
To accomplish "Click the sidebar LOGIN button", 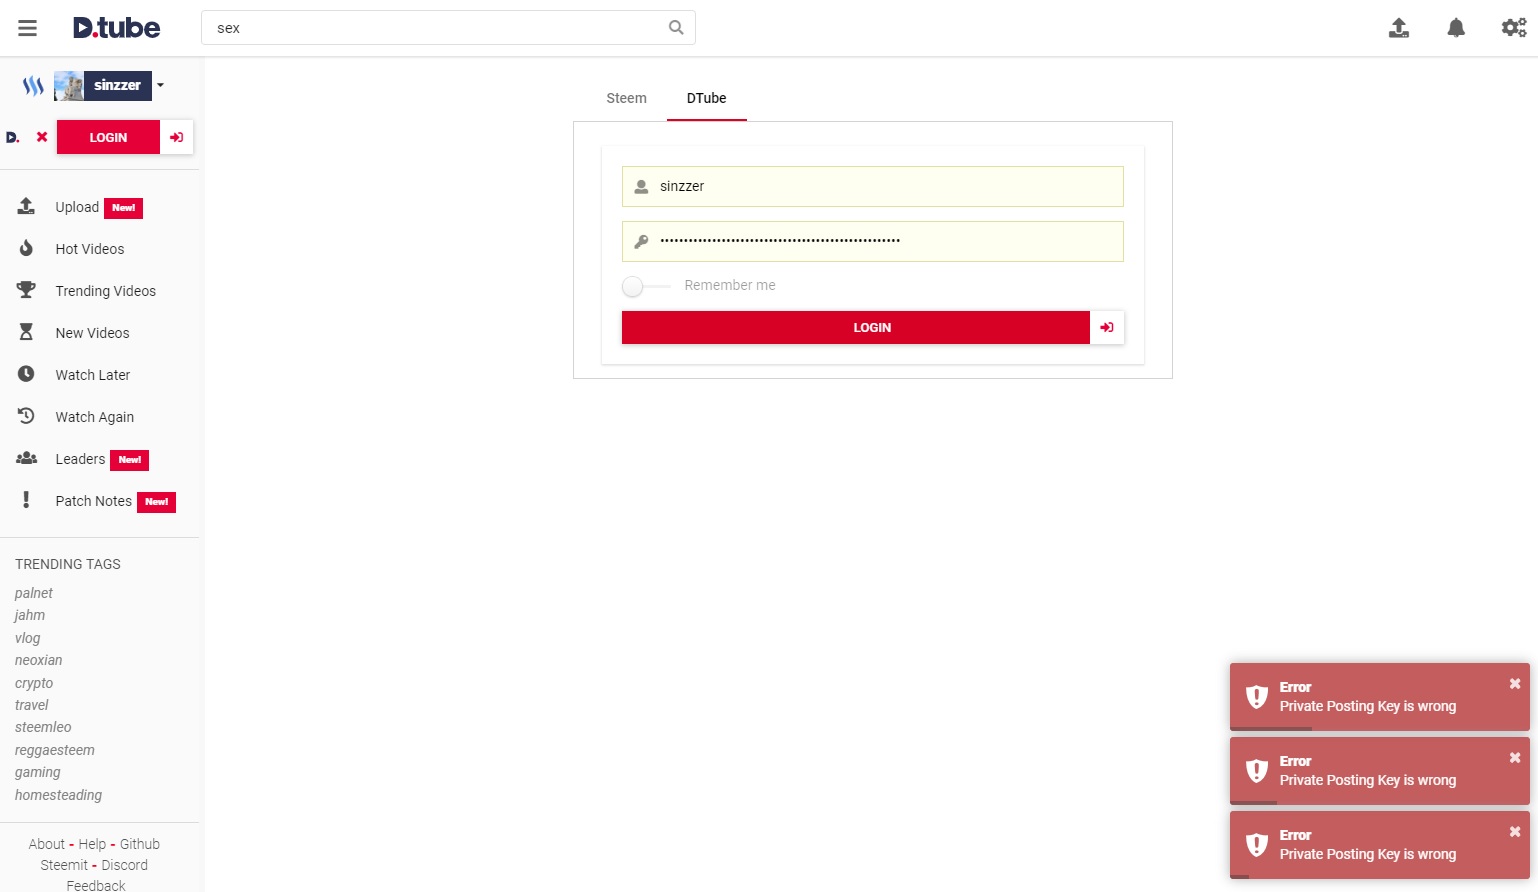I will tap(108, 137).
